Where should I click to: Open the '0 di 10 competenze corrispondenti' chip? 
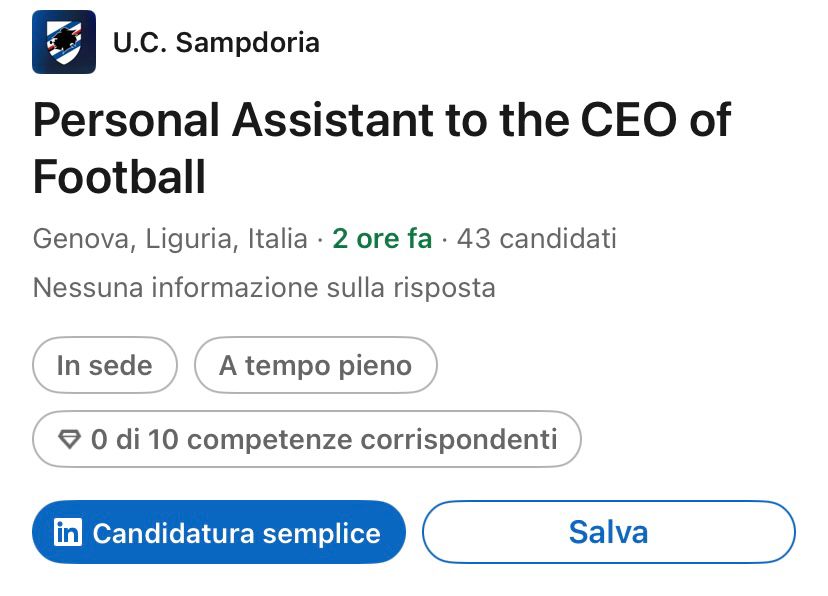(307, 439)
